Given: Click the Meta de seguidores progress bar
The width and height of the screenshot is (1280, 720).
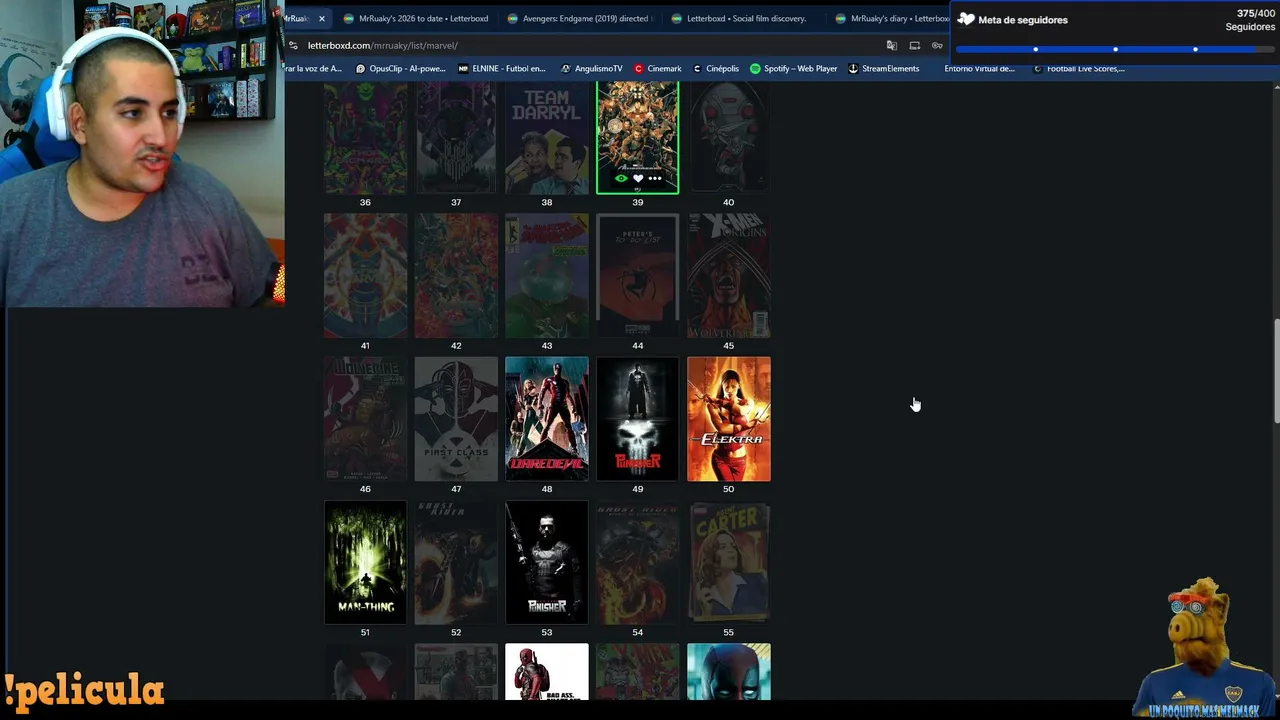Looking at the screenshot, I should 1115,49.
